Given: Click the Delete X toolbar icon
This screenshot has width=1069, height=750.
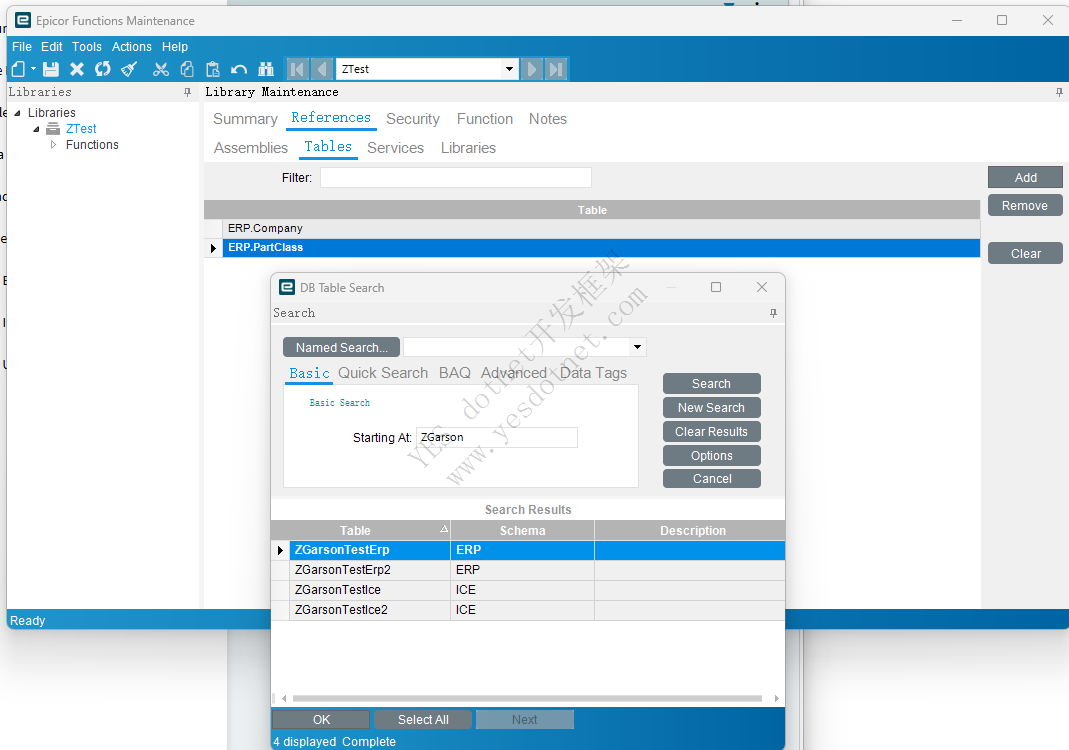Looking at the screenshot, I should (77, 69).
